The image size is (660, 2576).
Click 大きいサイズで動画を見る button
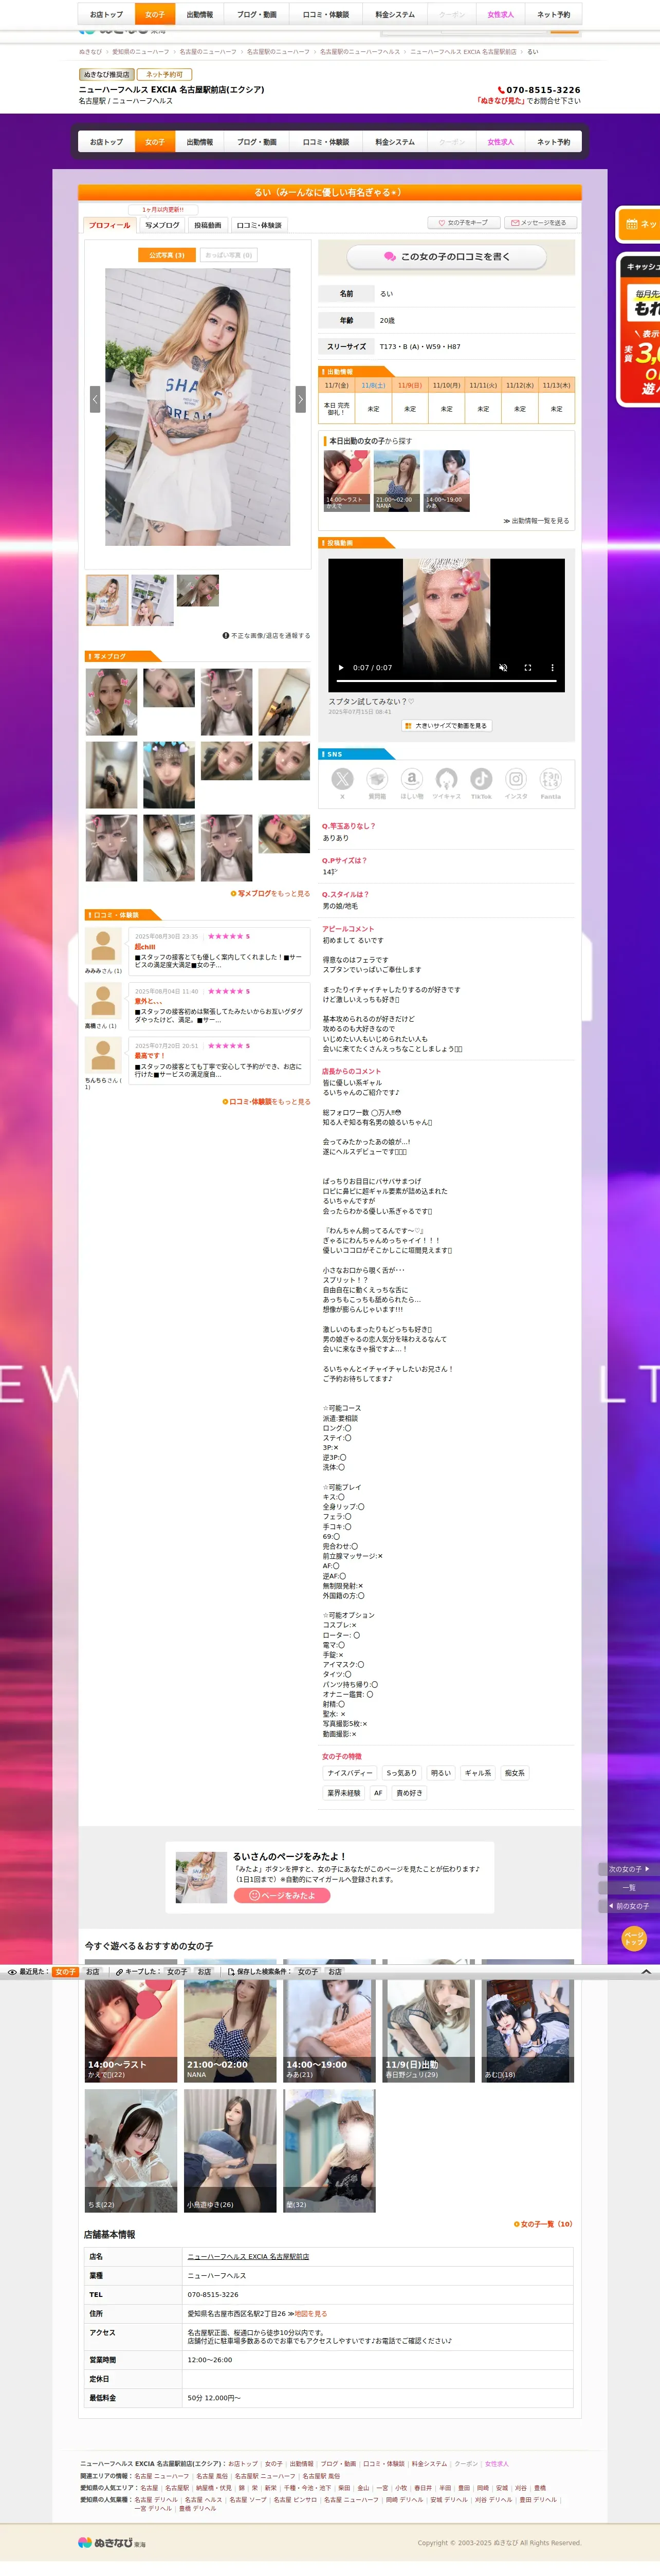click(446, 726)
